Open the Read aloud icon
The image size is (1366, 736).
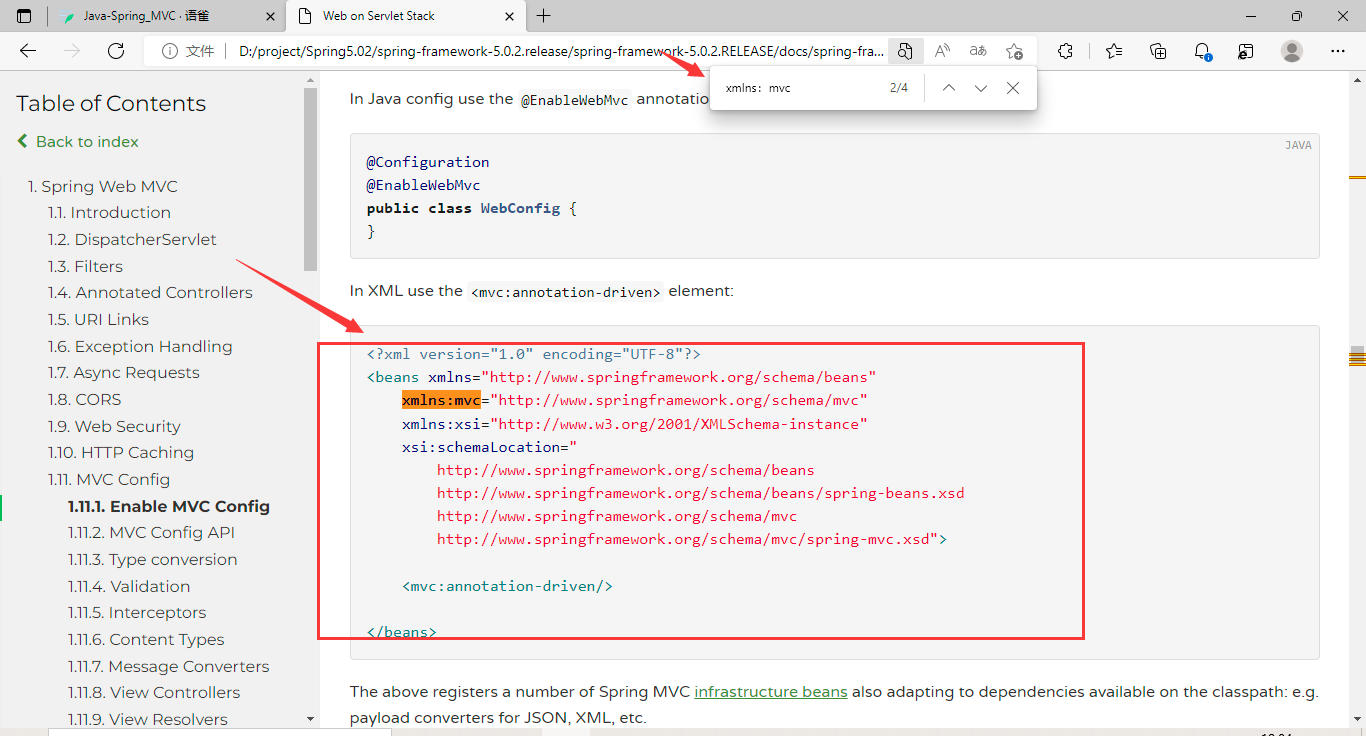pos(942,51)
